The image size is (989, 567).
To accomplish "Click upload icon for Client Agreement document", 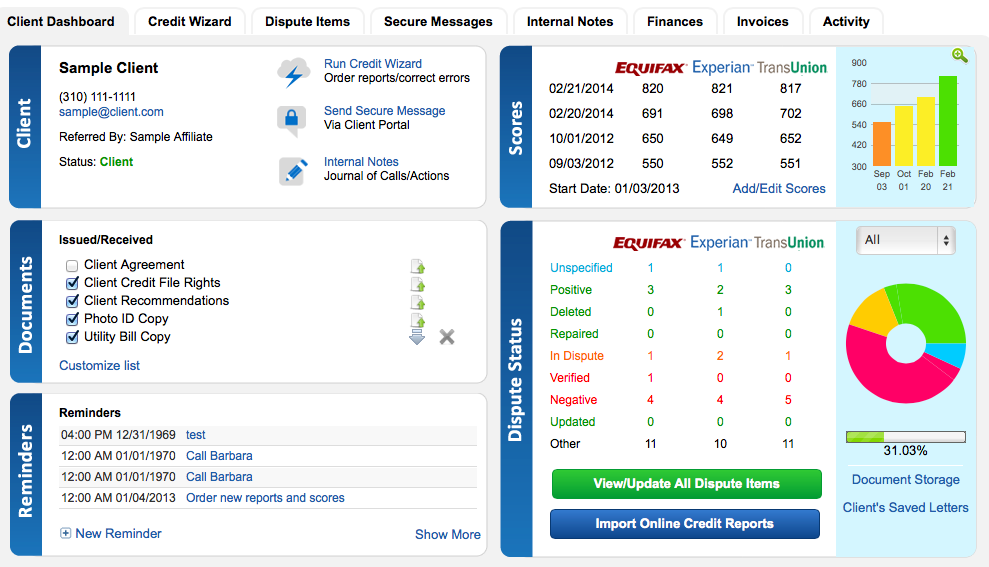I will point(418,266).
